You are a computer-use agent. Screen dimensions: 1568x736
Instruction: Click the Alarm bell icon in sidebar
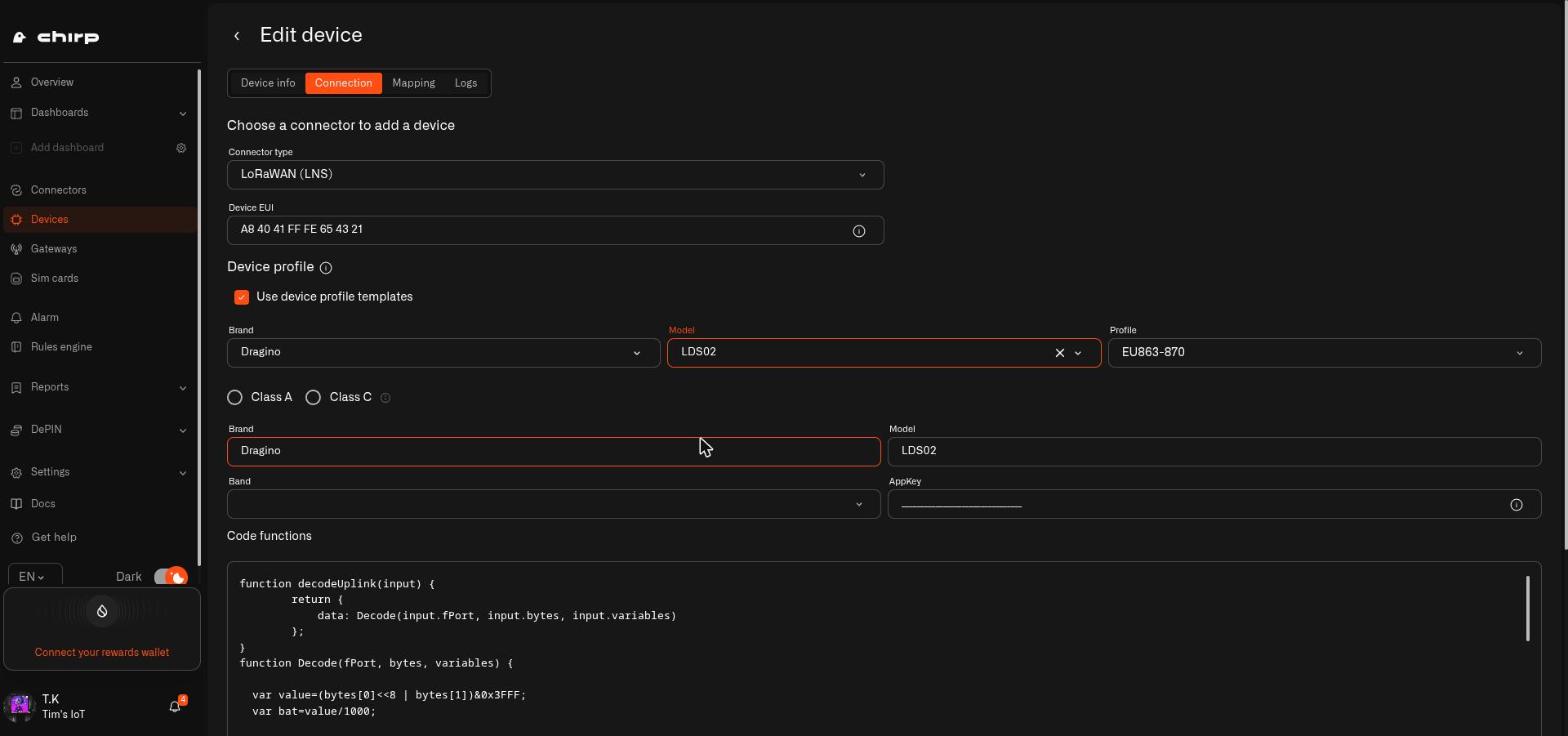coord(16,318)
